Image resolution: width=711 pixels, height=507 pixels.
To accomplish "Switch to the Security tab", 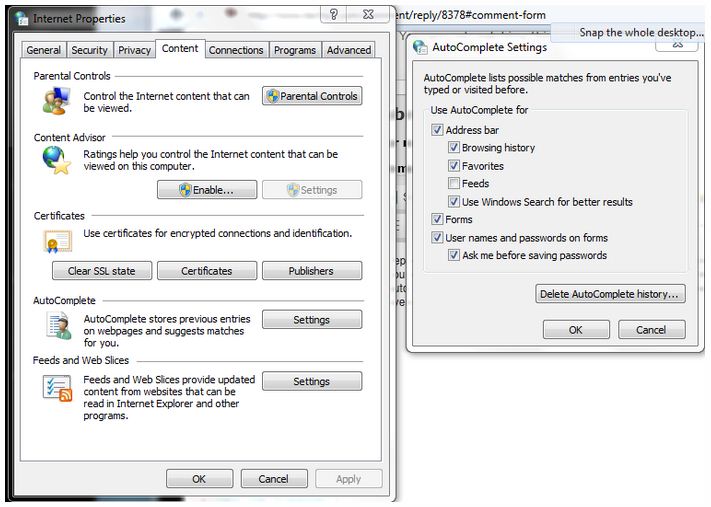I will 89,50.
